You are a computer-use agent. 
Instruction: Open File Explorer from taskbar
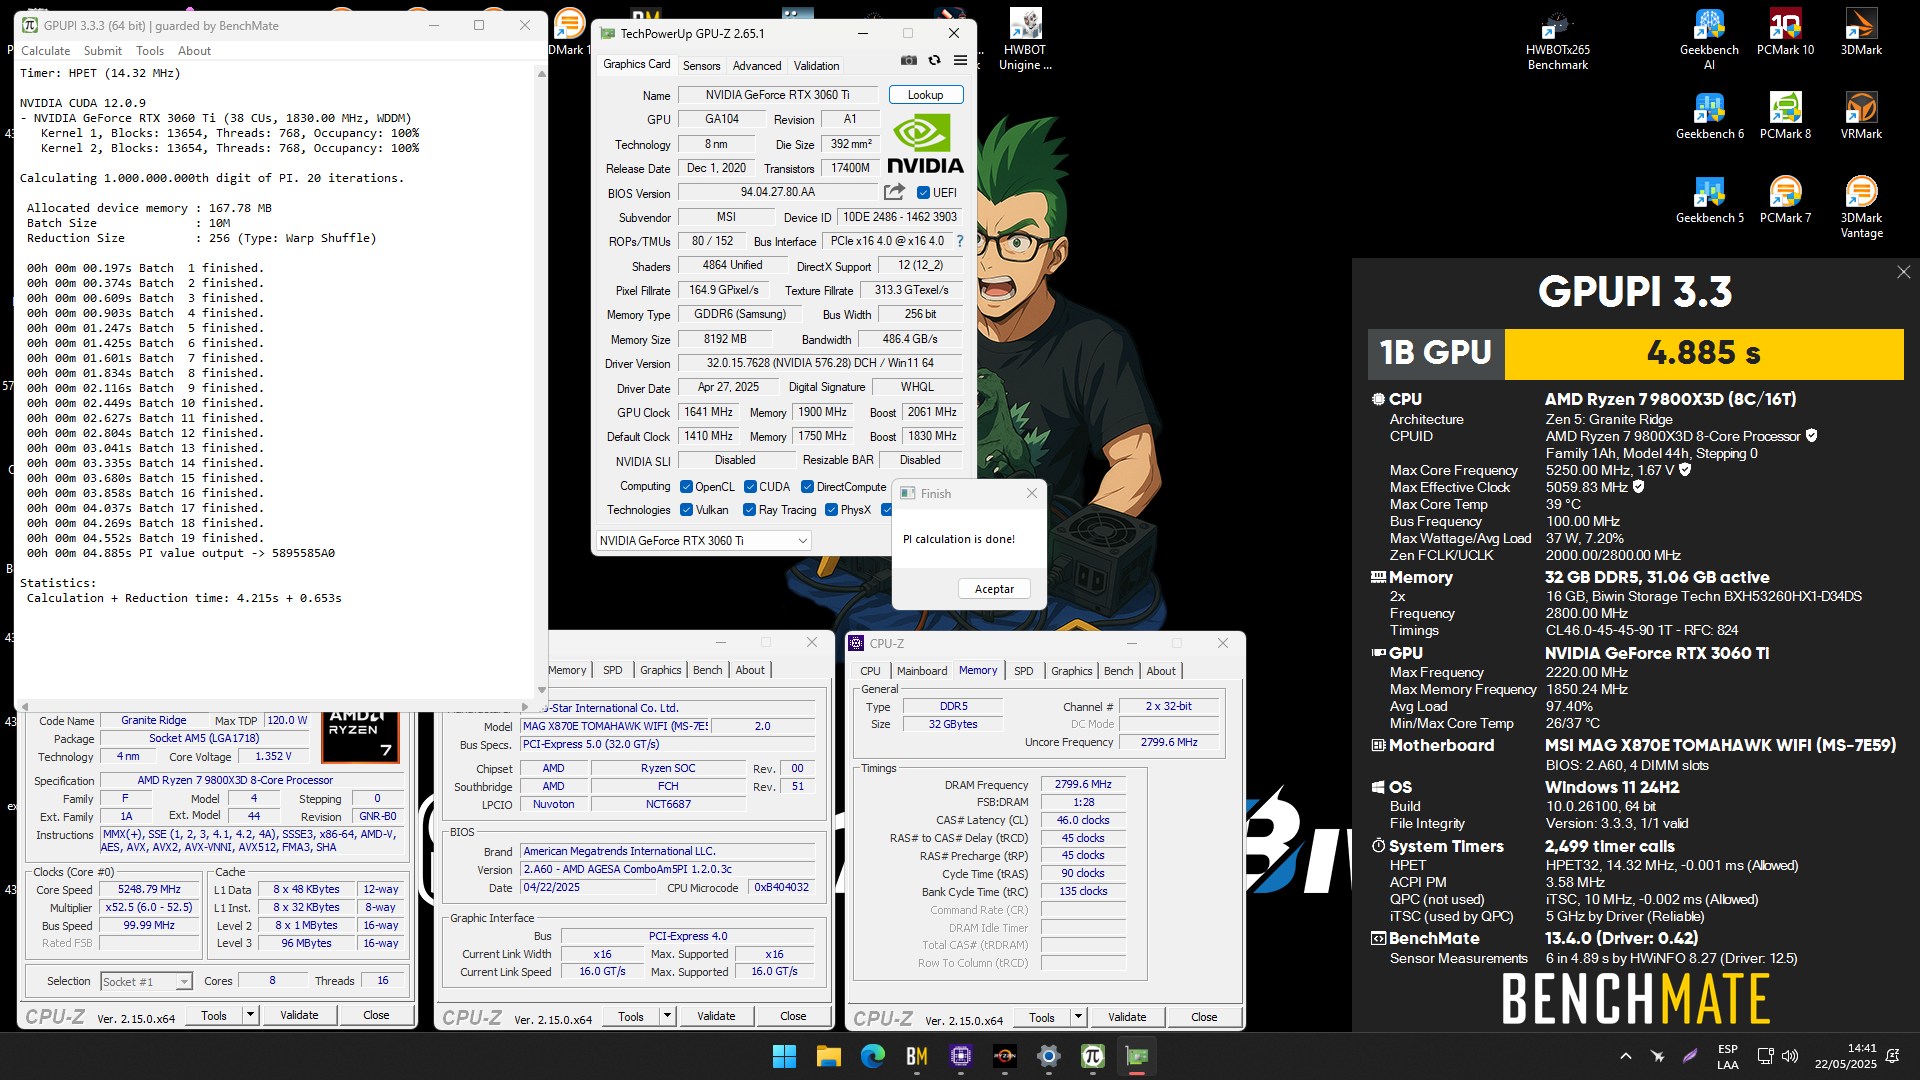tap(829, 1056)
